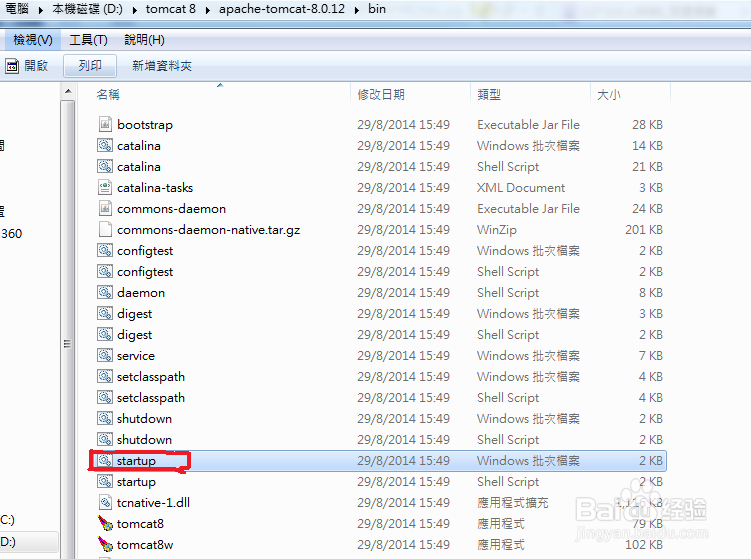Select the configtest Shell Script icon
The image size is (751, 559).
[x=105, y=272]
